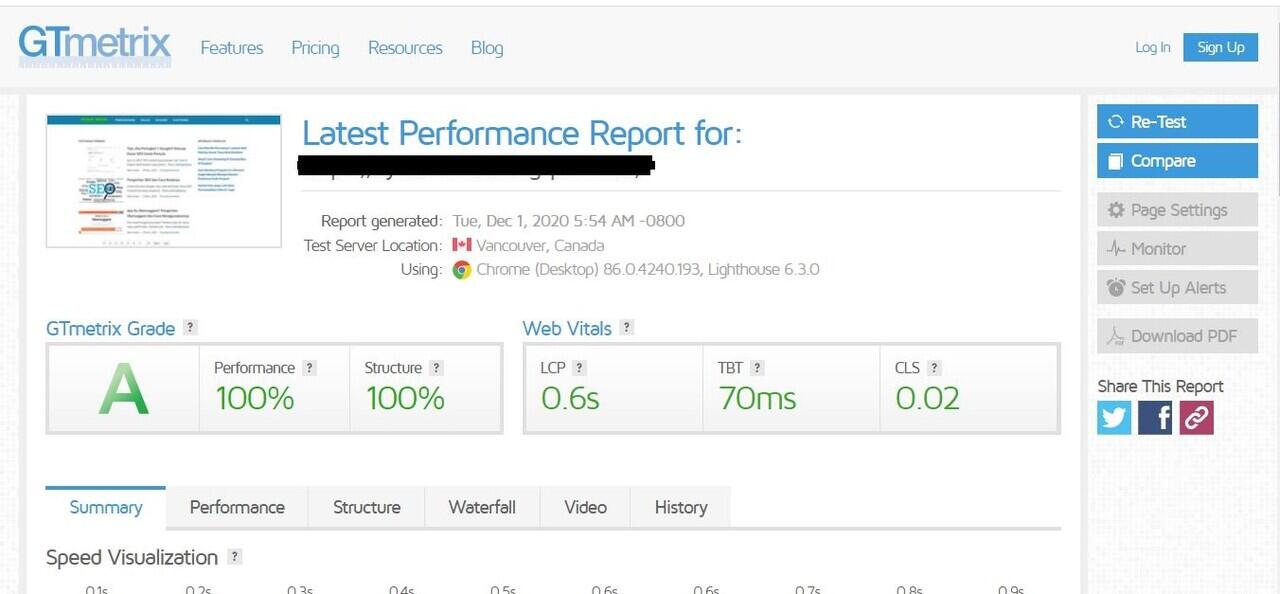Open Features in top navigation
Viewport: 1280px width, 594px height.
coord(232,48)
